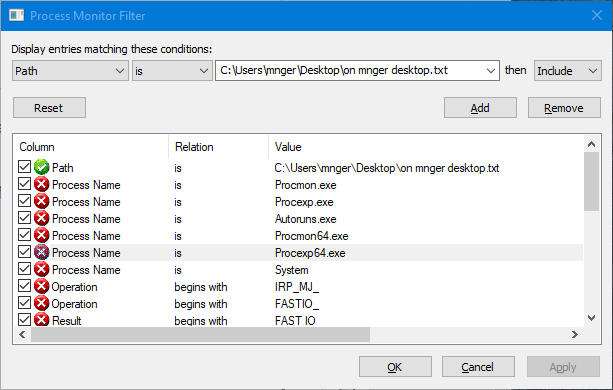The height and width of the screenshot is (390, 613).
Task: Sort by the Value header
Action: [426, 147]
